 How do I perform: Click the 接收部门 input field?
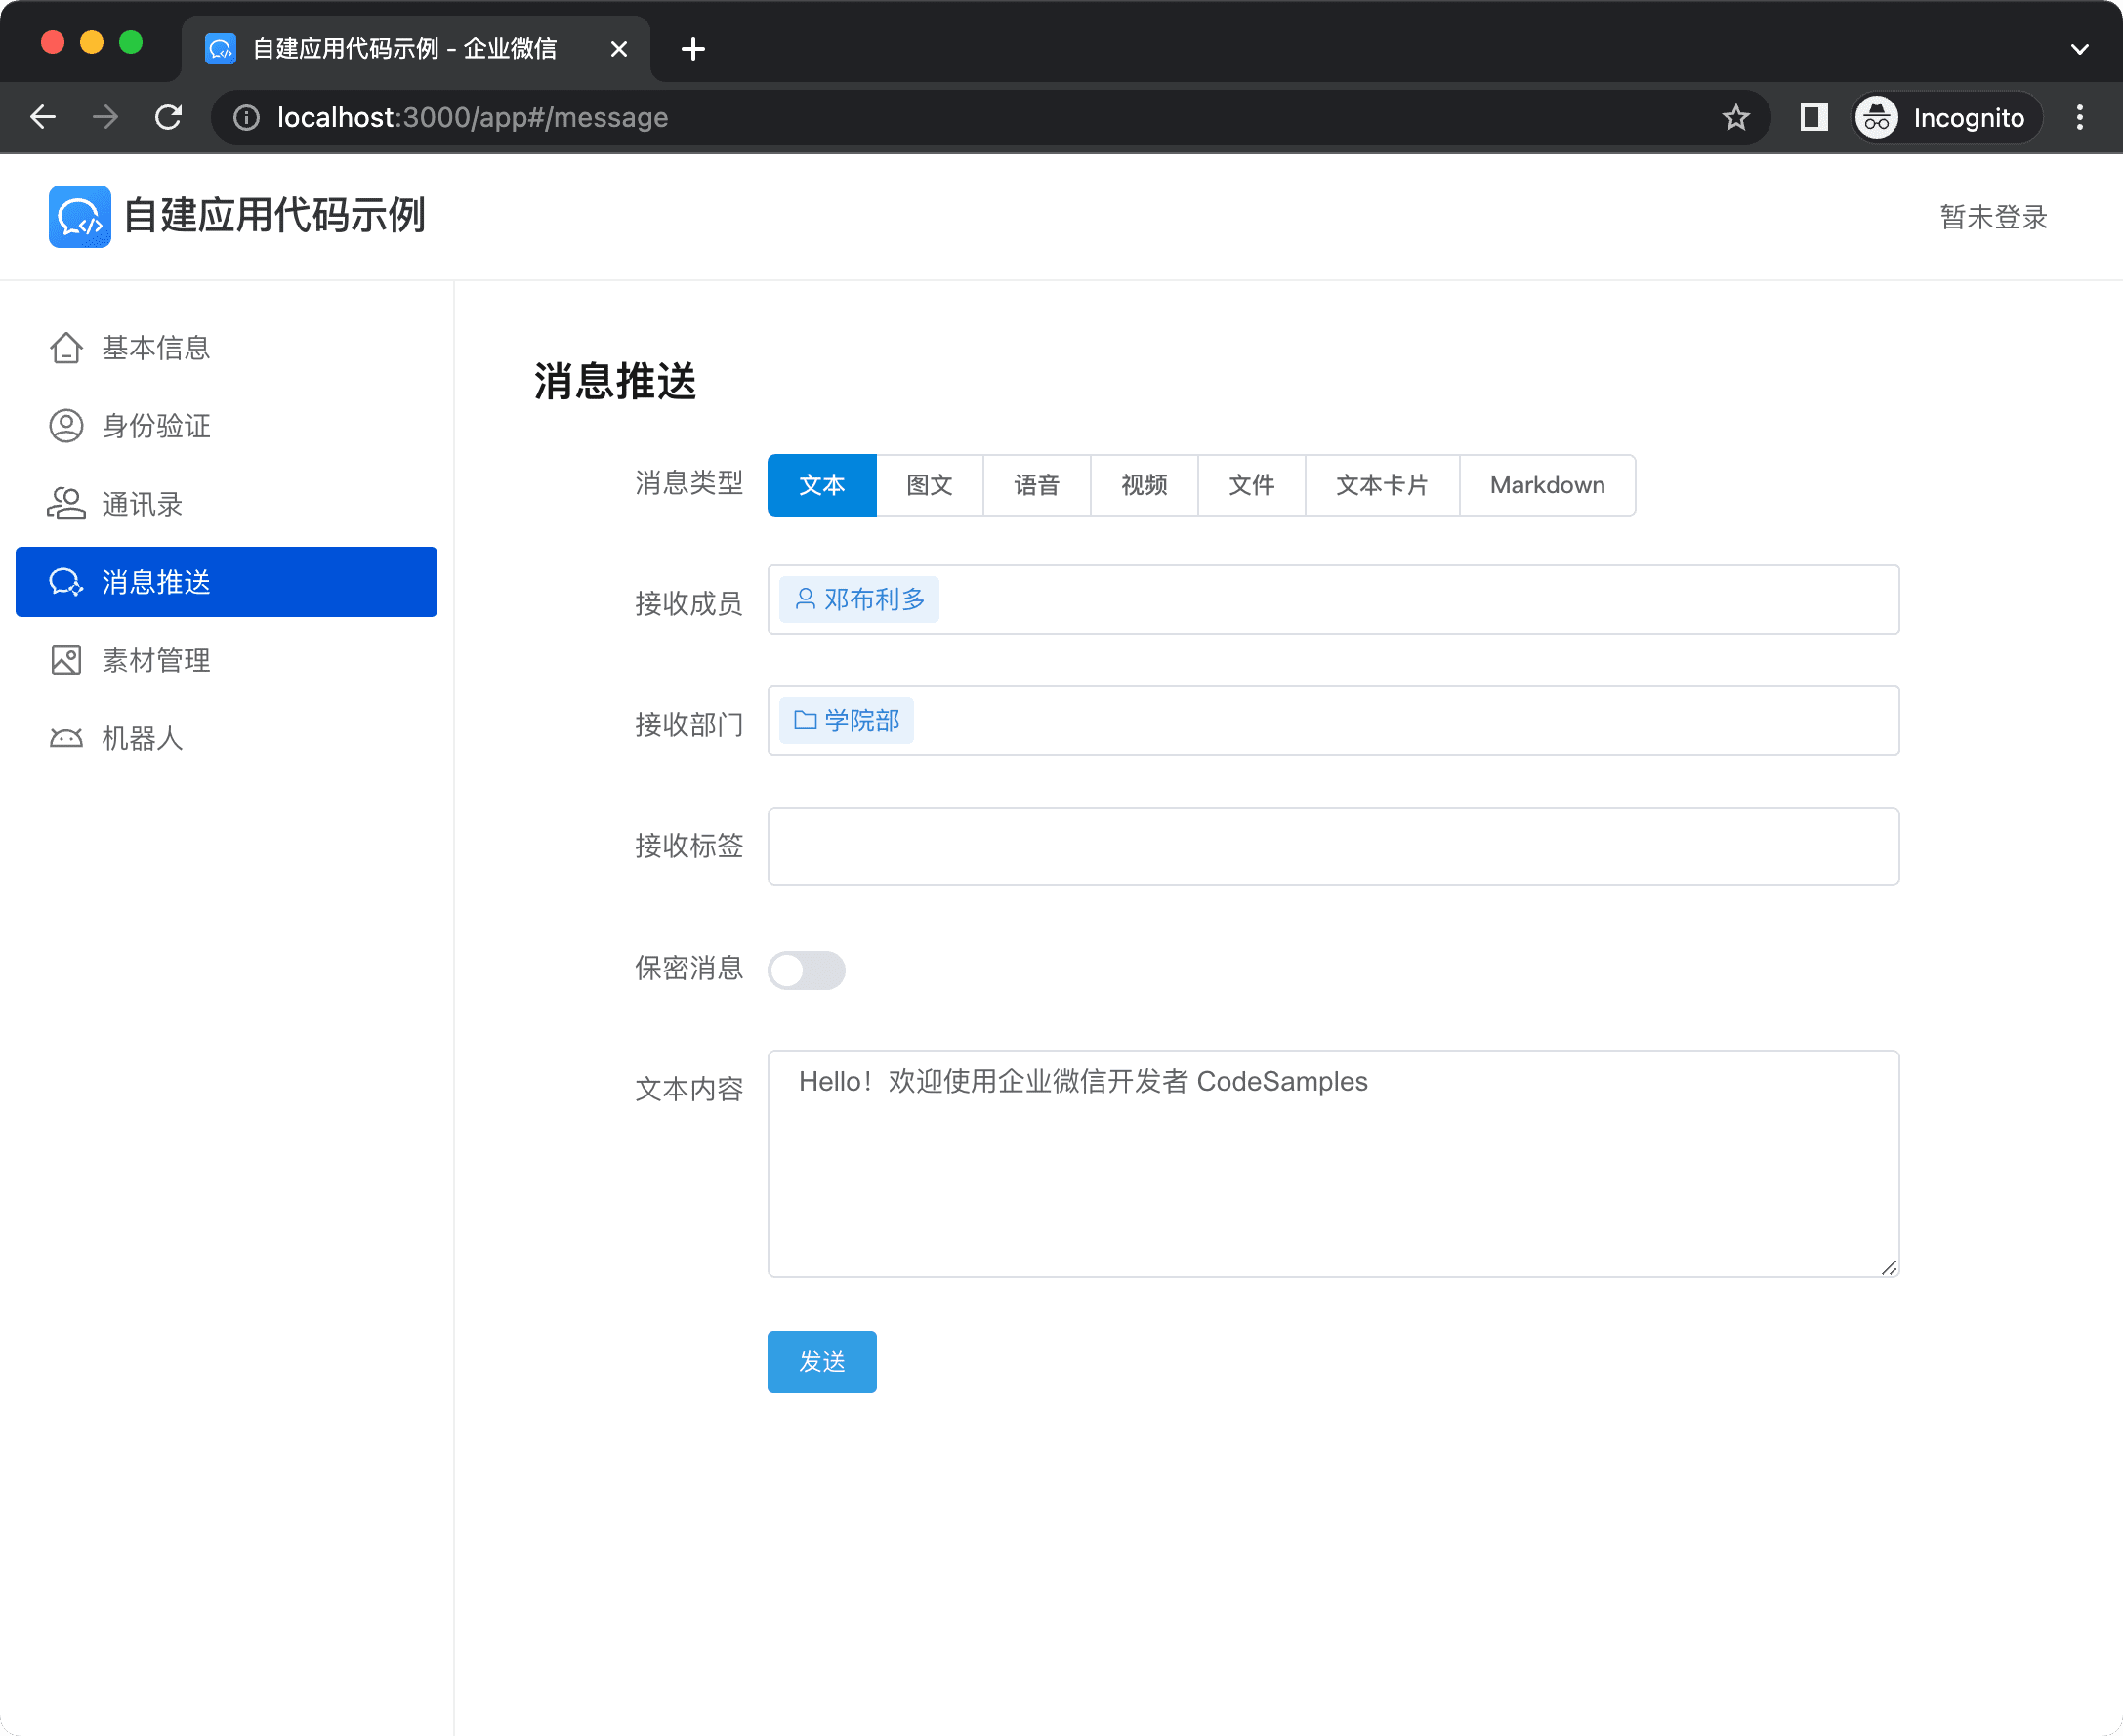tap(1333, 720)
